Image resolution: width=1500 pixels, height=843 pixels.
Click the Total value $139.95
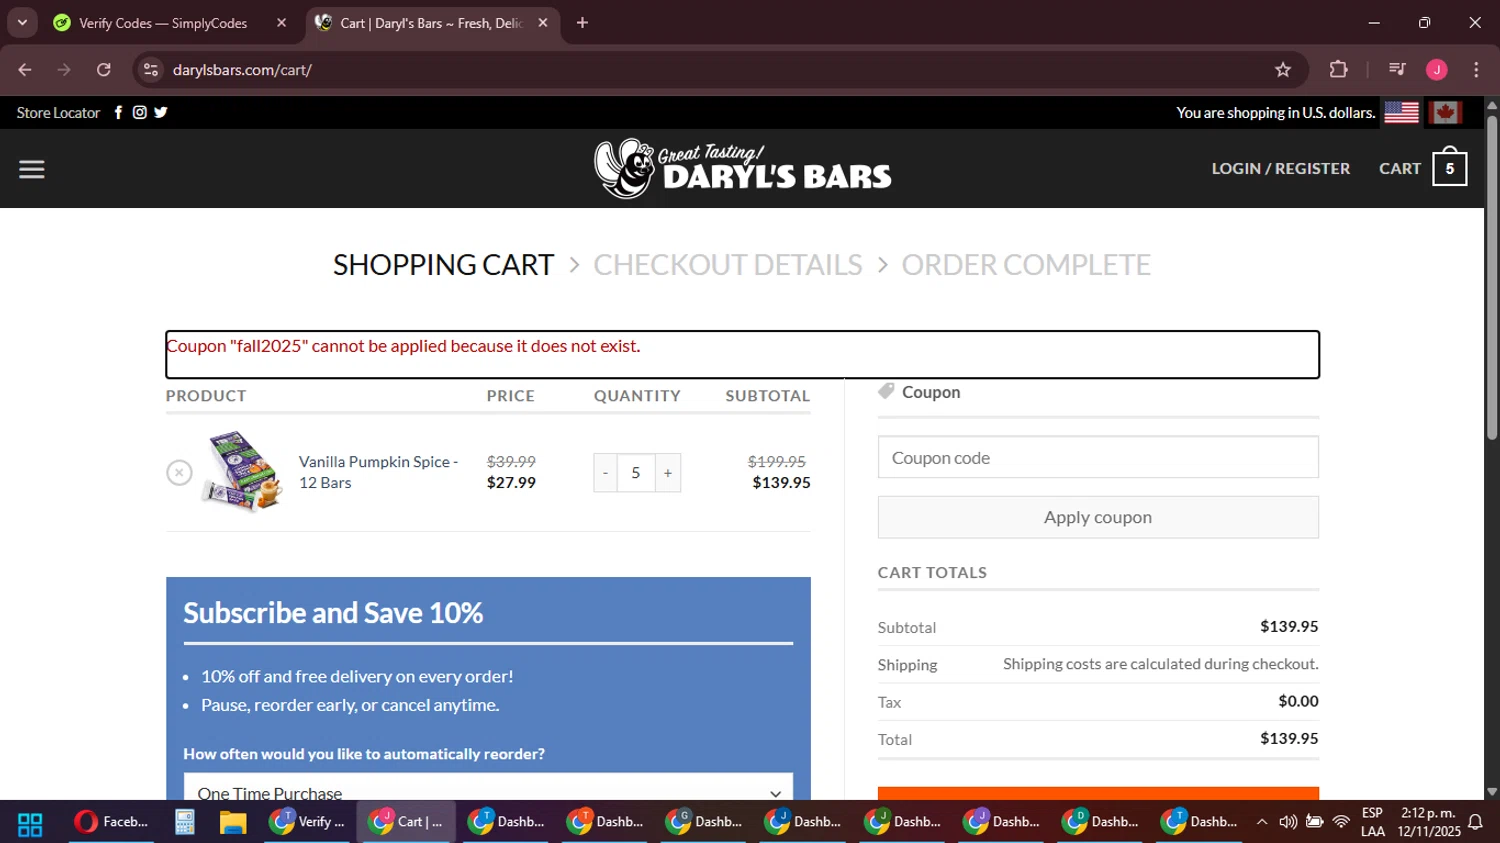[1289, 739]
